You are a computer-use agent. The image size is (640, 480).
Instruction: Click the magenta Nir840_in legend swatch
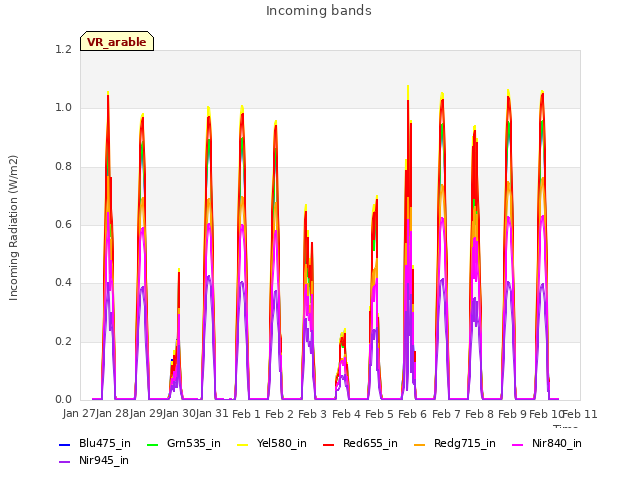[x=518, y=444]
